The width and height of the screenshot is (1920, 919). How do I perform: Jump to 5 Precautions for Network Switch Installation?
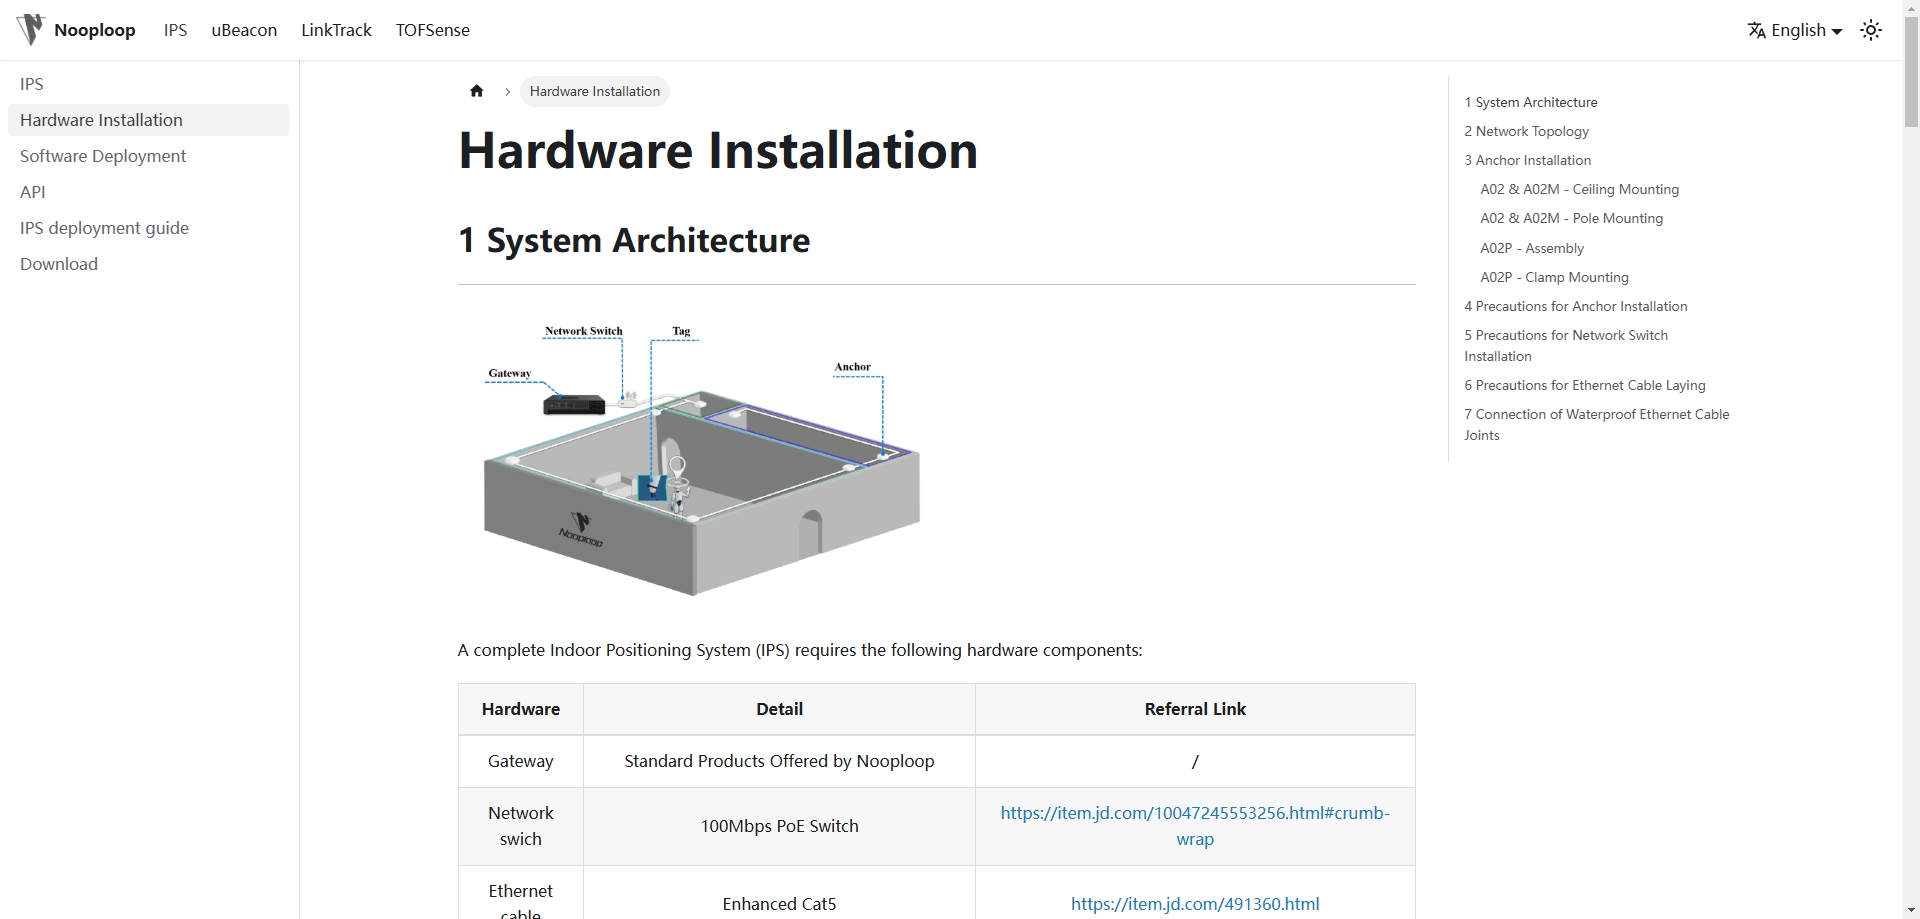tap(1566, 345)
